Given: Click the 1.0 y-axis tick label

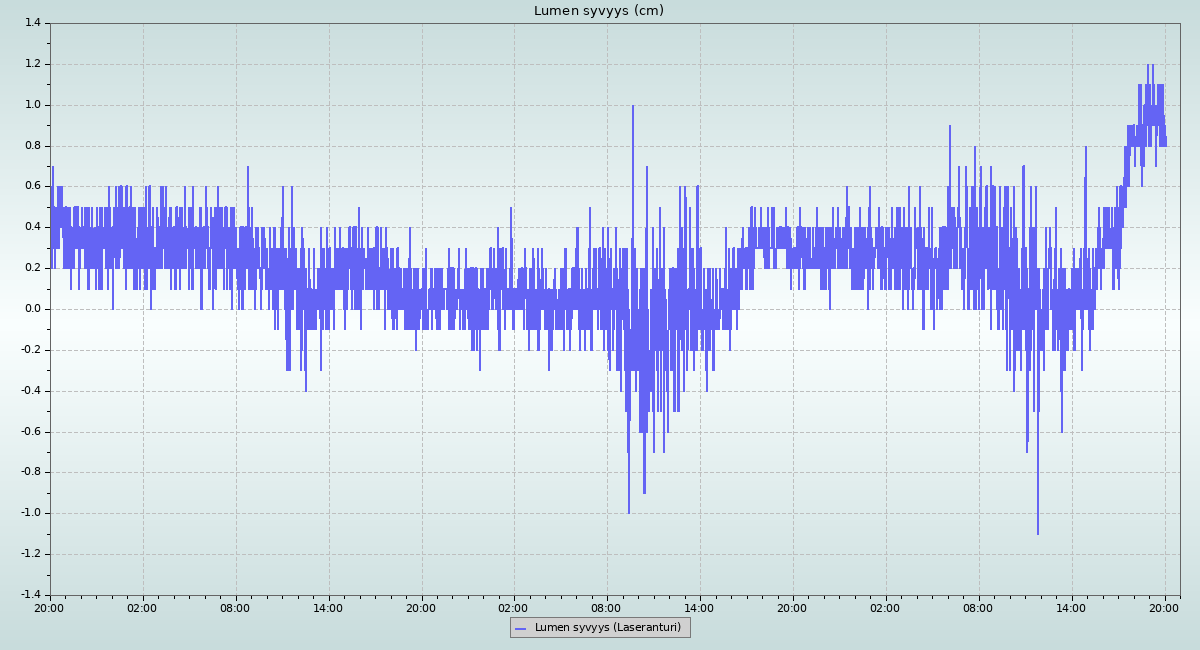Looking at the screenshot, I should point(31,105).
